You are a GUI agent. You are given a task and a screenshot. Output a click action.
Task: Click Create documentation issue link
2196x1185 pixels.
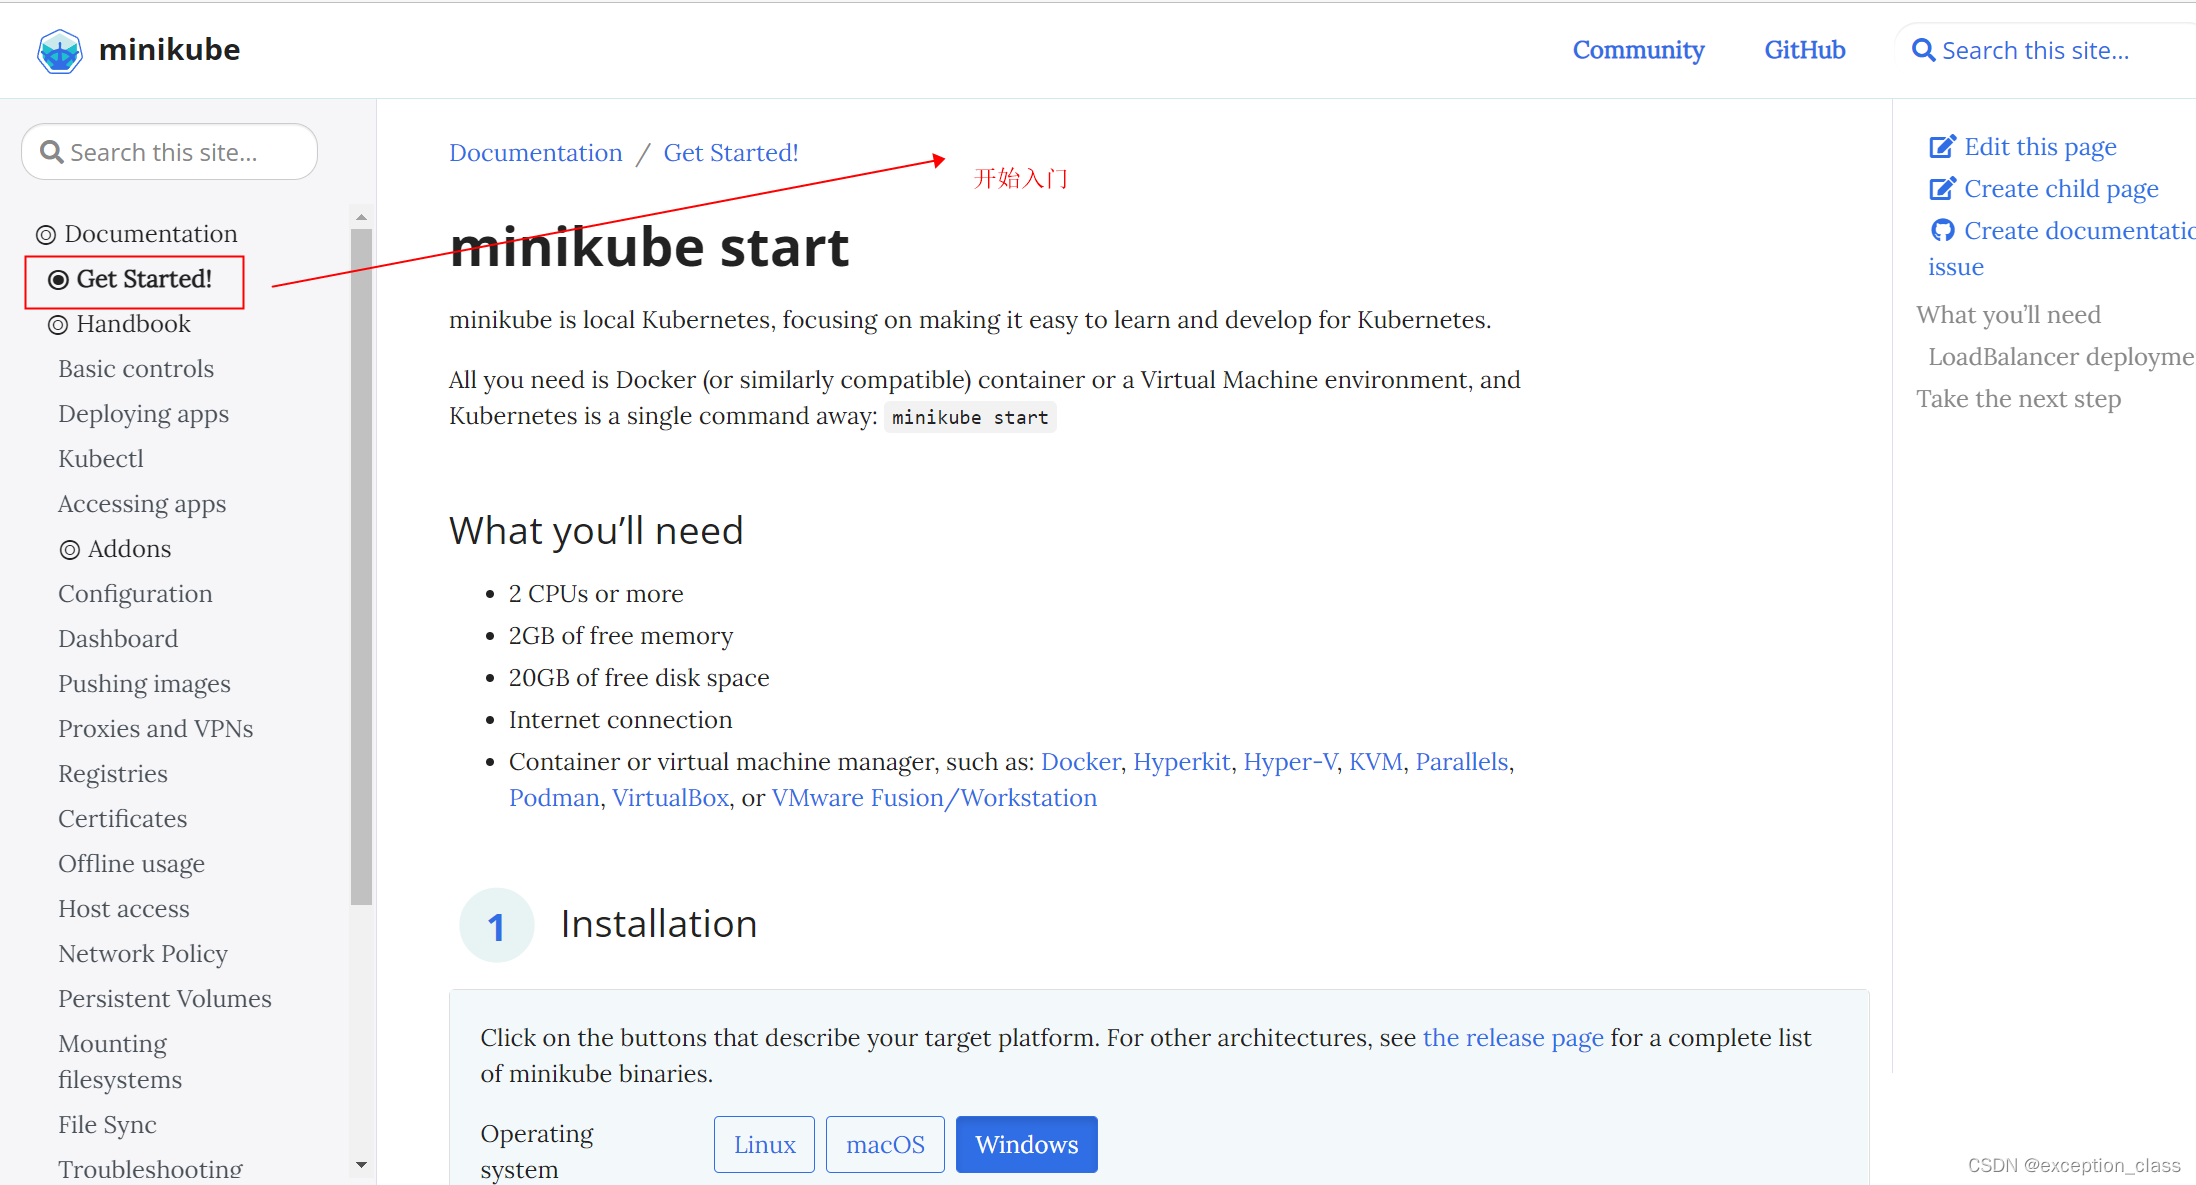[x=2062, y=249]
